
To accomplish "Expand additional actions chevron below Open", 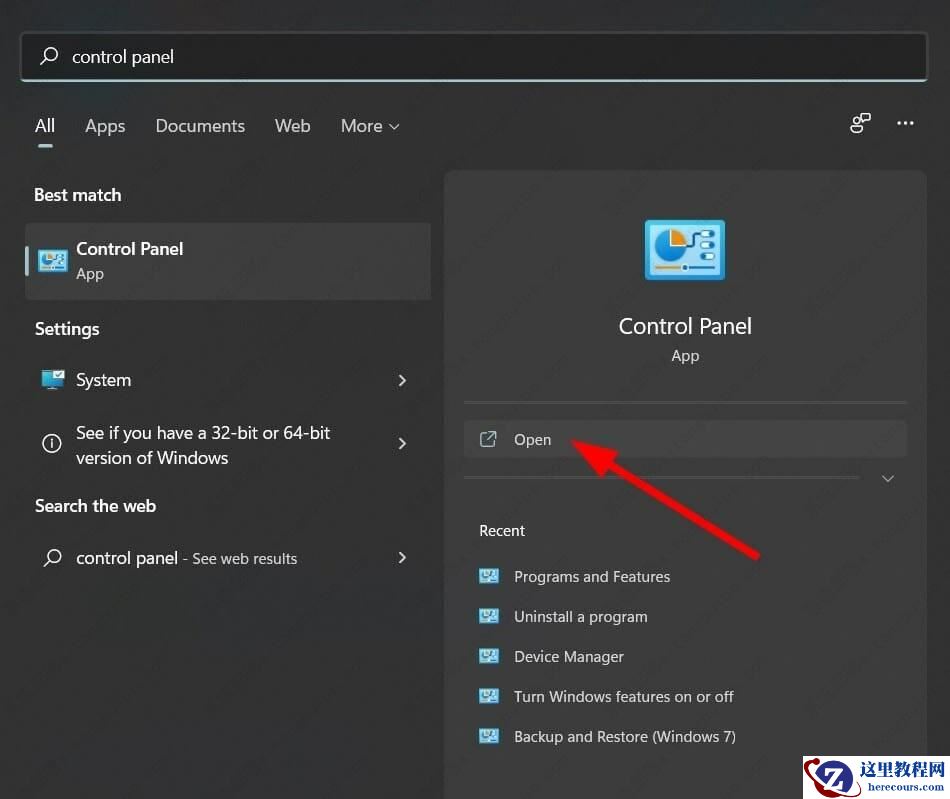I will 887,478.
